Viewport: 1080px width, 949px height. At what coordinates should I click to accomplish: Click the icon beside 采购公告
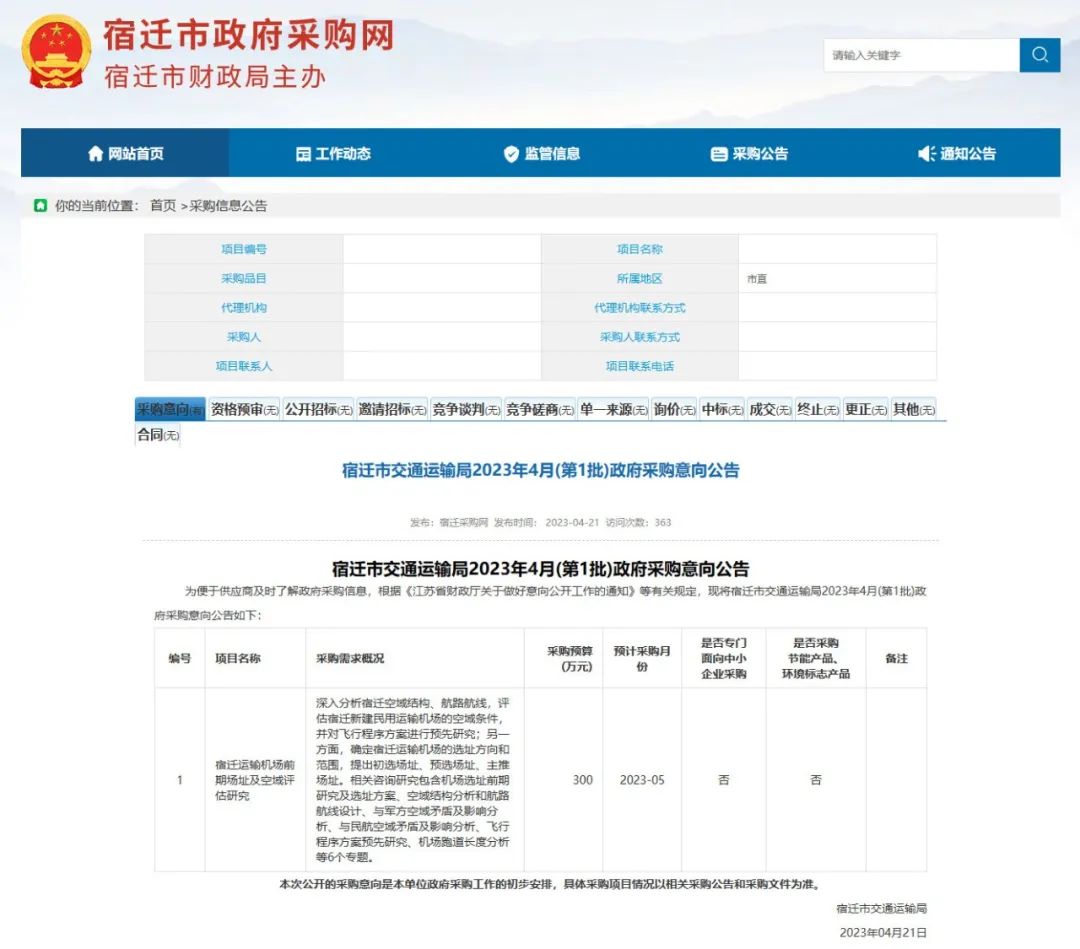[x=718, y=154]
